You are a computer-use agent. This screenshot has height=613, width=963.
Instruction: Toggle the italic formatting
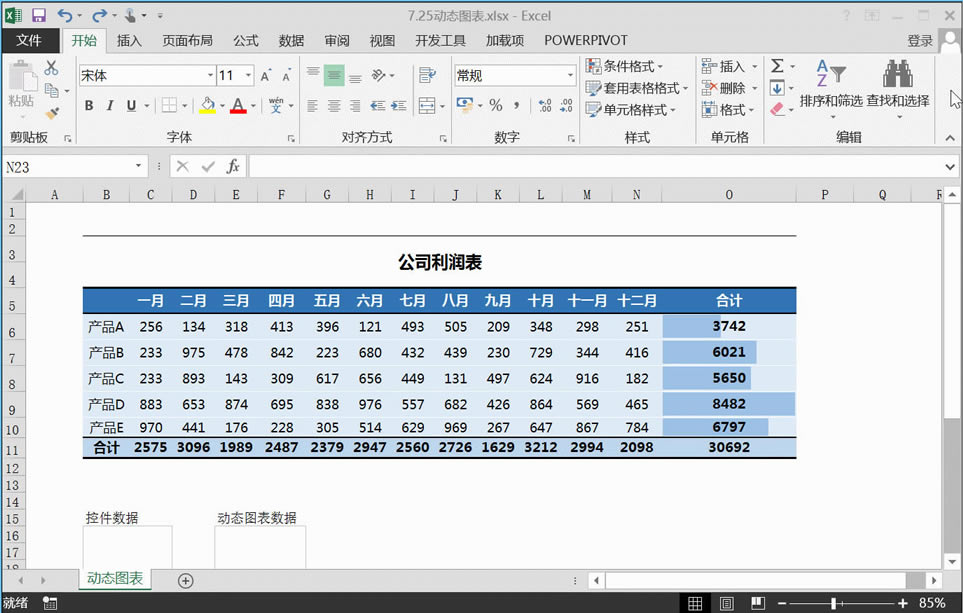coord(109,104)
